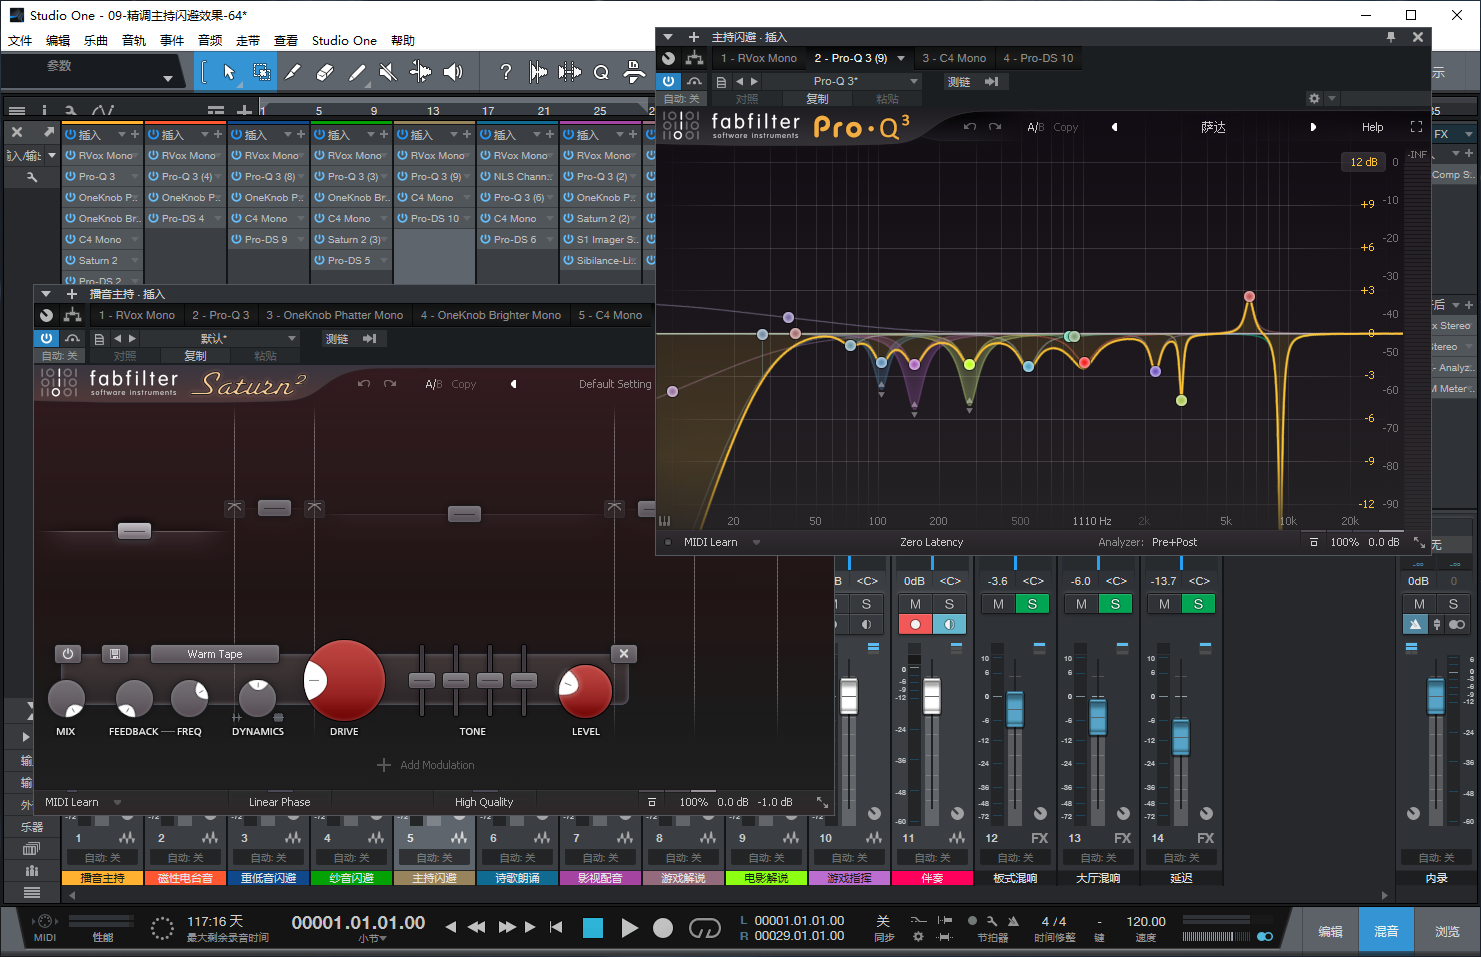Open the 音频 menu
Screen dimensions: 1481x957
coord(210,41)
